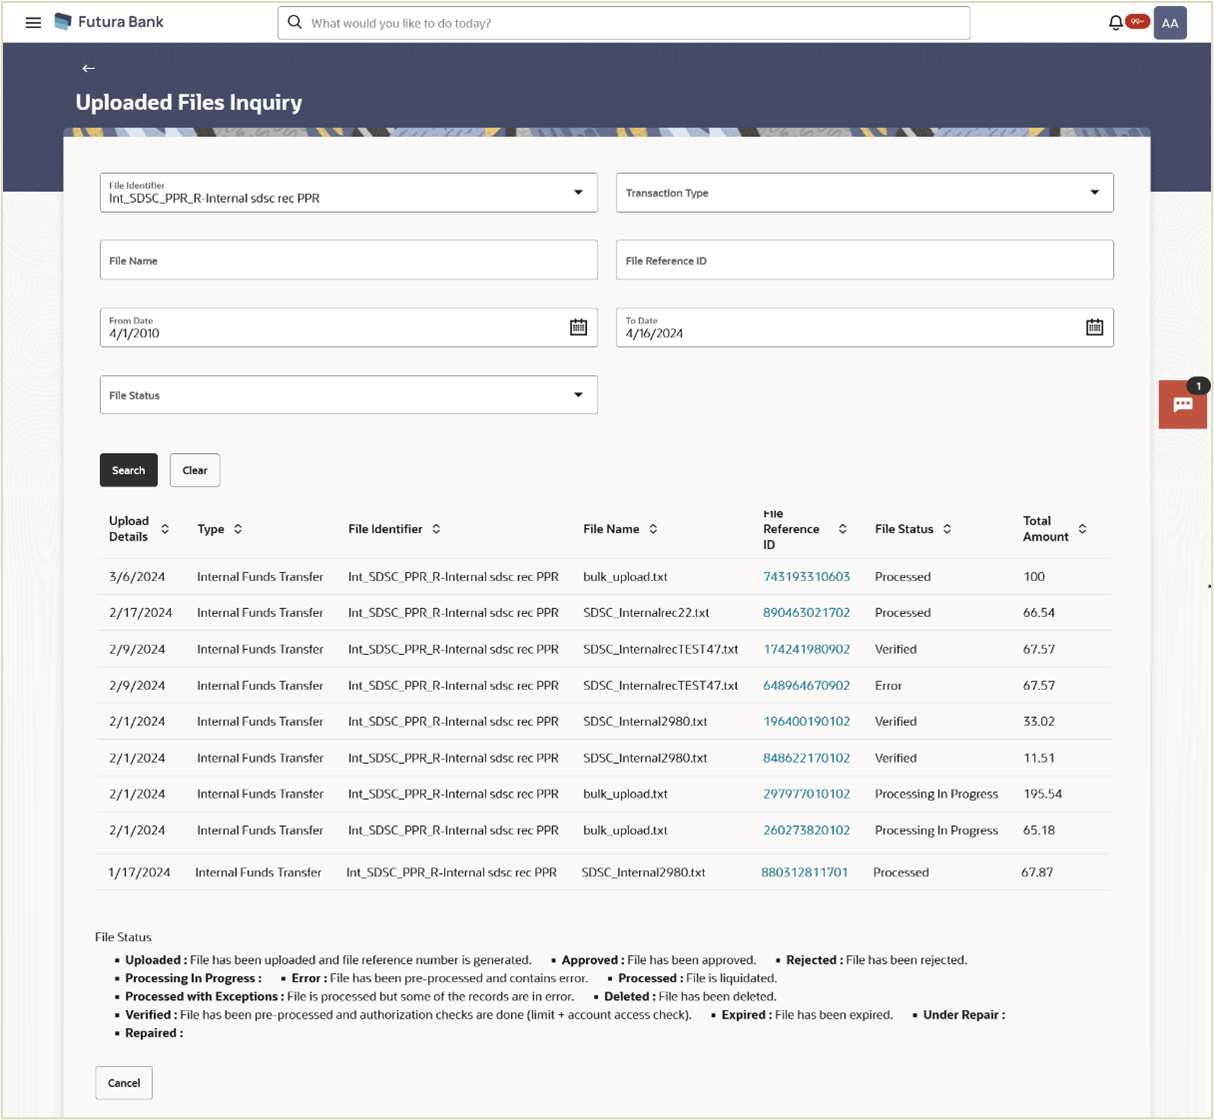This screenshot has width=1214, height=1120.
Task: Open the From Date calendar picker
Action: tap(578, 327)
